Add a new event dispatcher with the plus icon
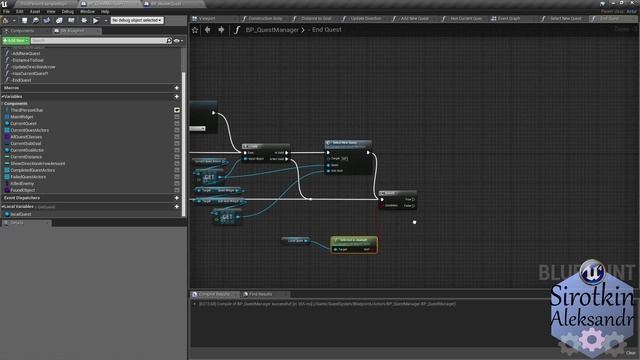This screenshot has height=360, width=640. click(177, 198)
